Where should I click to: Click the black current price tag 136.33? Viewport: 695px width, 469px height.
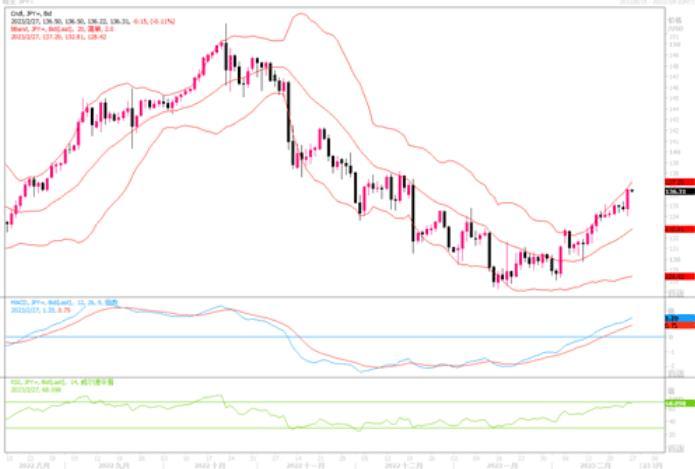(x=675, y=189)
